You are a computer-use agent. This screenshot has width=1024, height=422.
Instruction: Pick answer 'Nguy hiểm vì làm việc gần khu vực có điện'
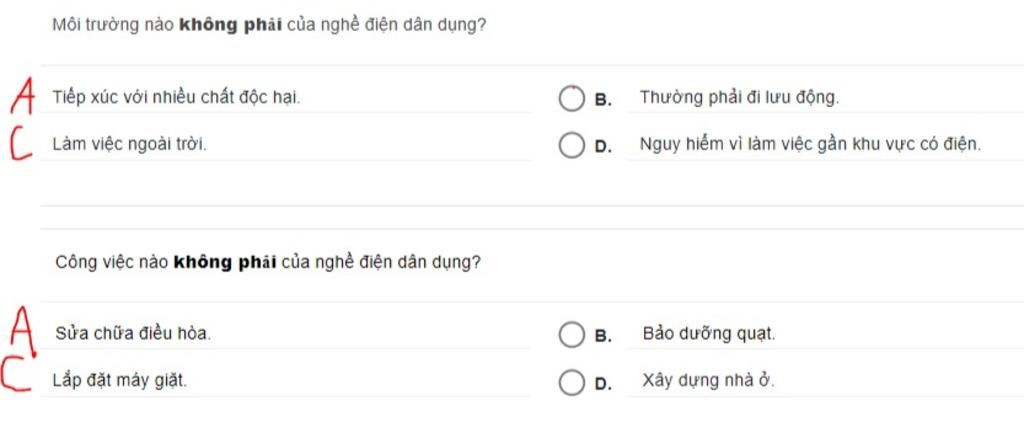coord(810,145)
